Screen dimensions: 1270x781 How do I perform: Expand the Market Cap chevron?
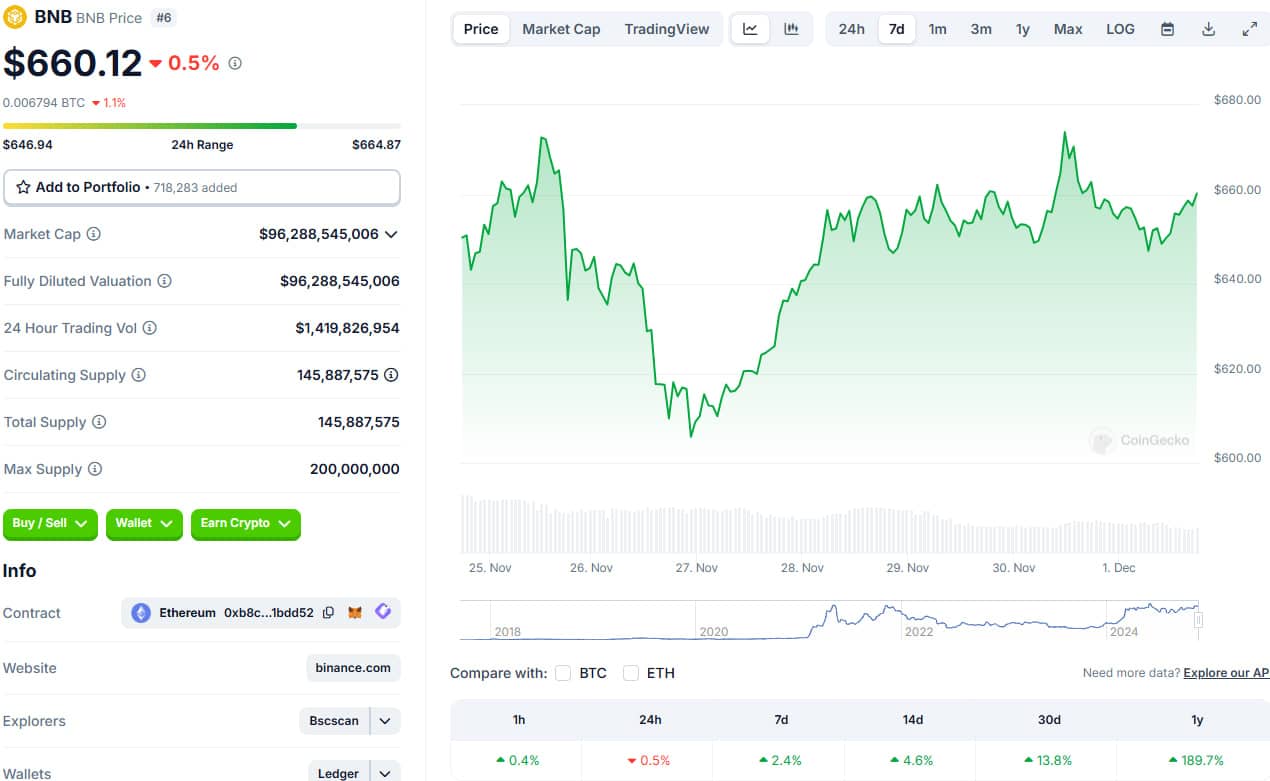click(x=391, y=234)
